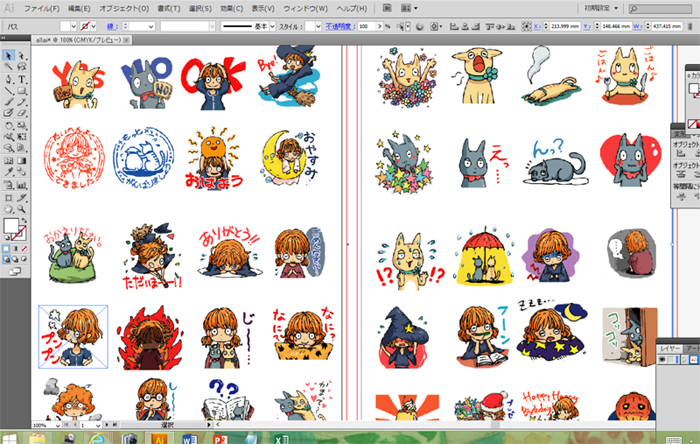Viewport: 700px width, 444px height.
Task: Click the Stroke swatch in toolbox
Action: [x=19, y=233]
